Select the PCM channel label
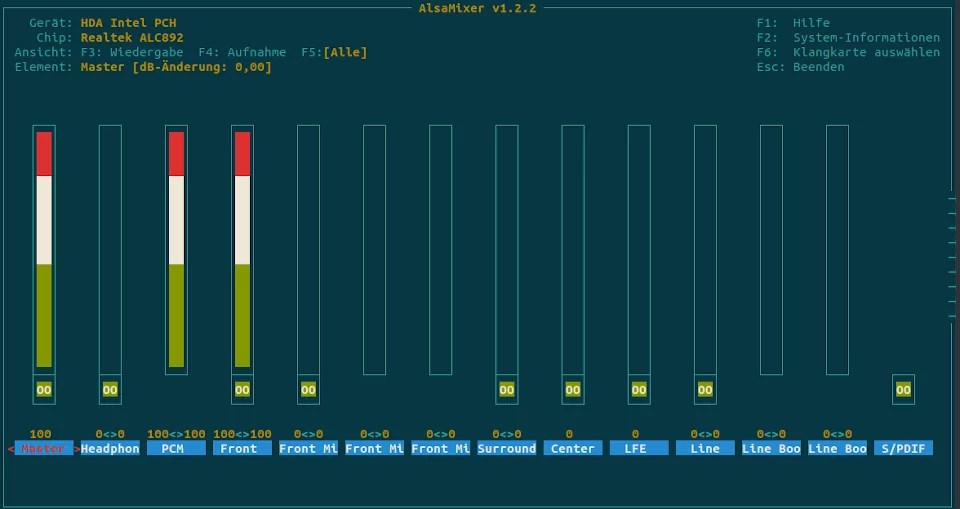Image resolution: width=960 pixels, height=509 pixels. [176, 448]
